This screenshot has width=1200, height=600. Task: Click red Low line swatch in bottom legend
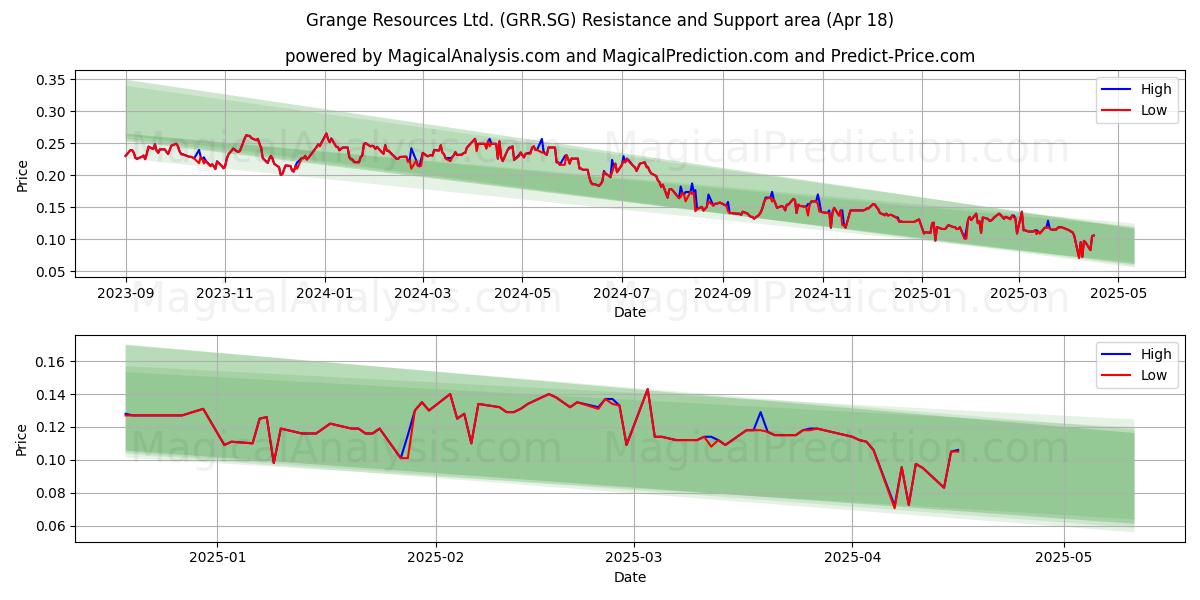(1116, 376)
